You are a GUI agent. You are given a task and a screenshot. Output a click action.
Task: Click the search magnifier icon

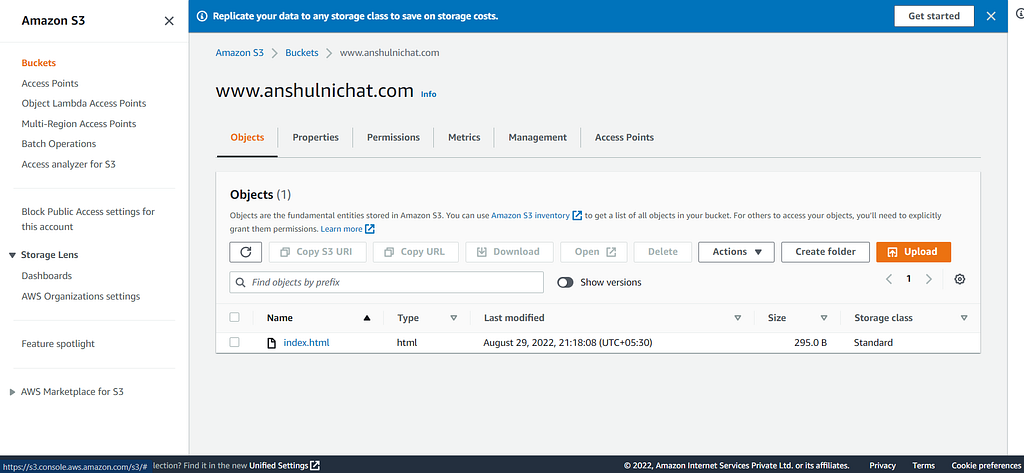coord(242,283)
